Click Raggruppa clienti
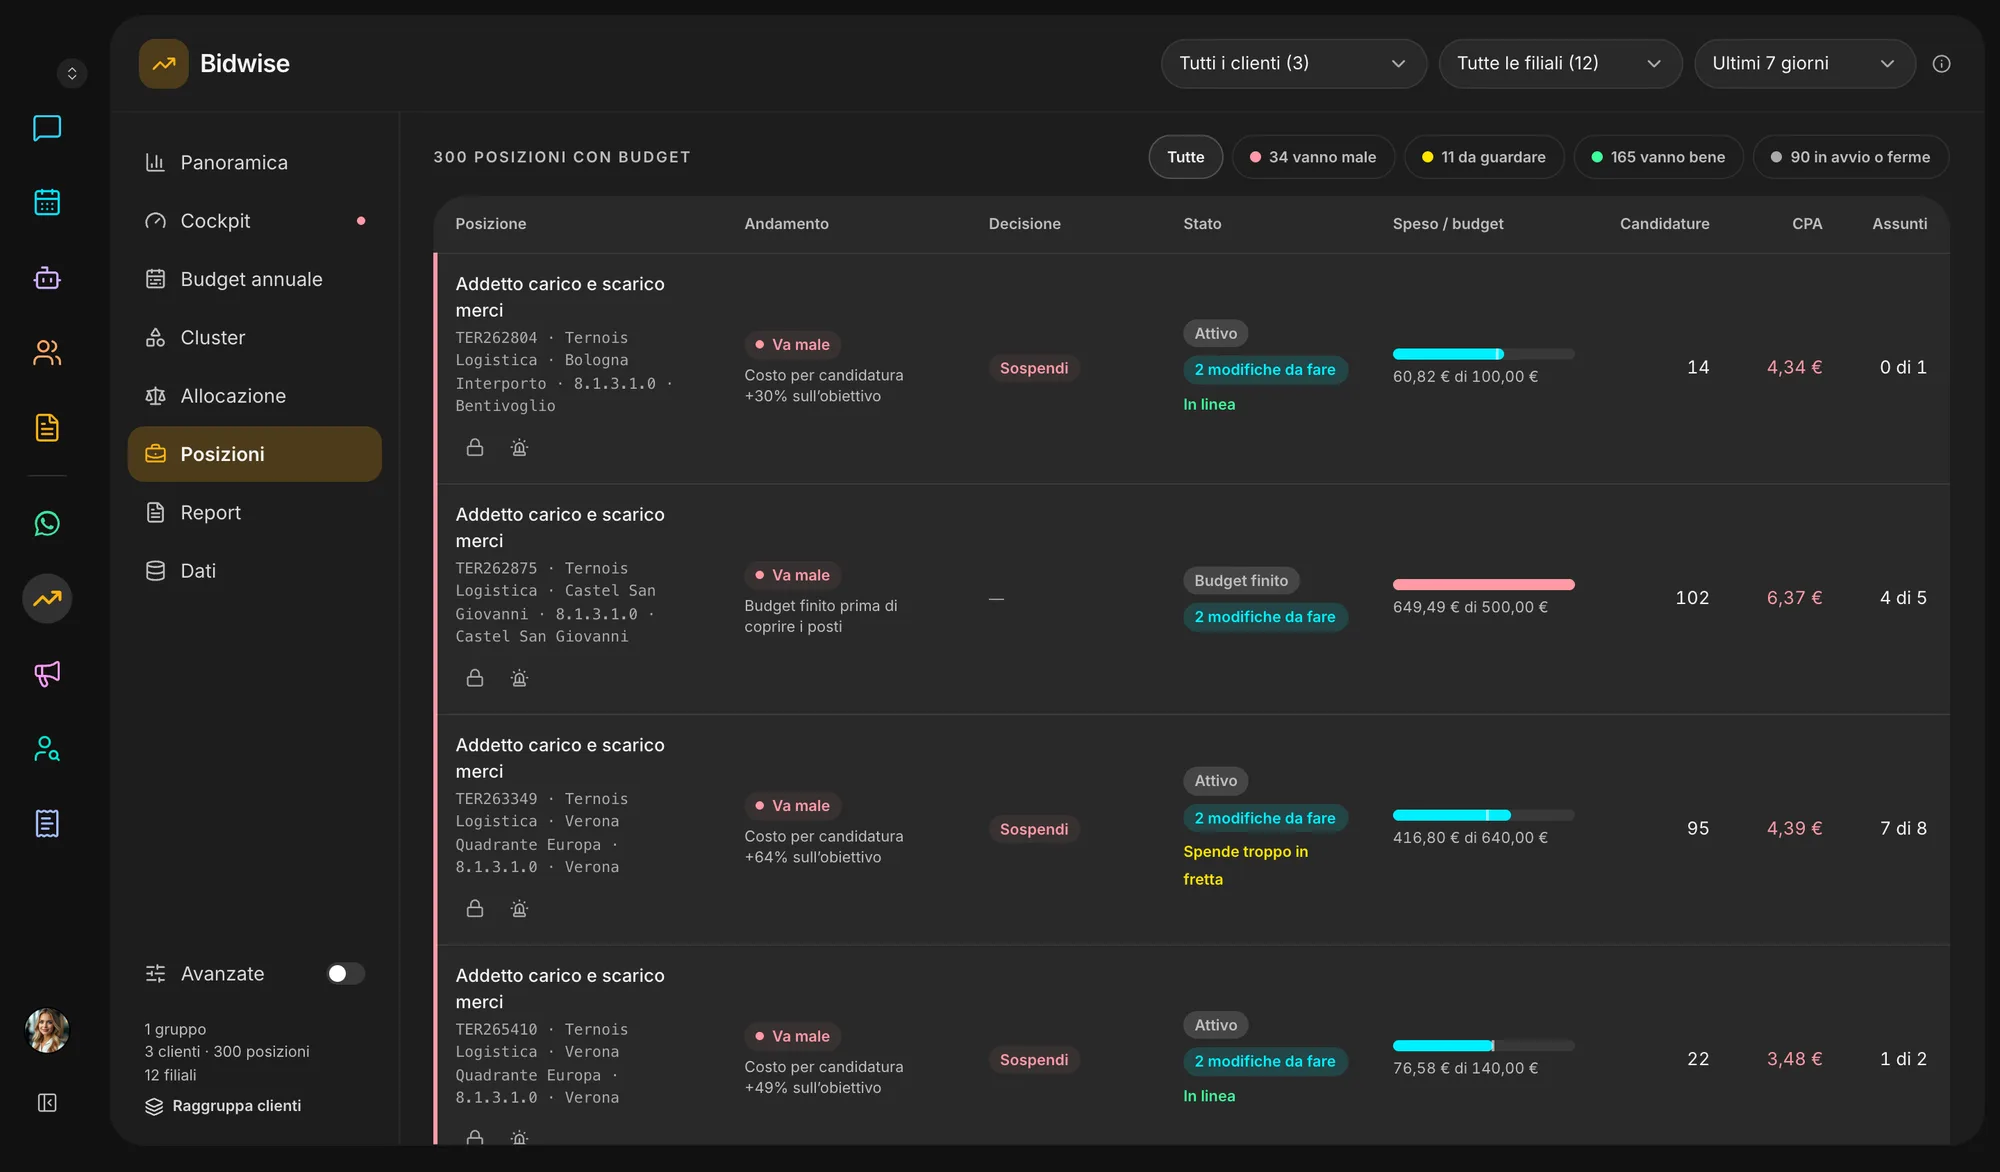Viewport: 2000px width, 1172px height. [x=223, y=1106]
